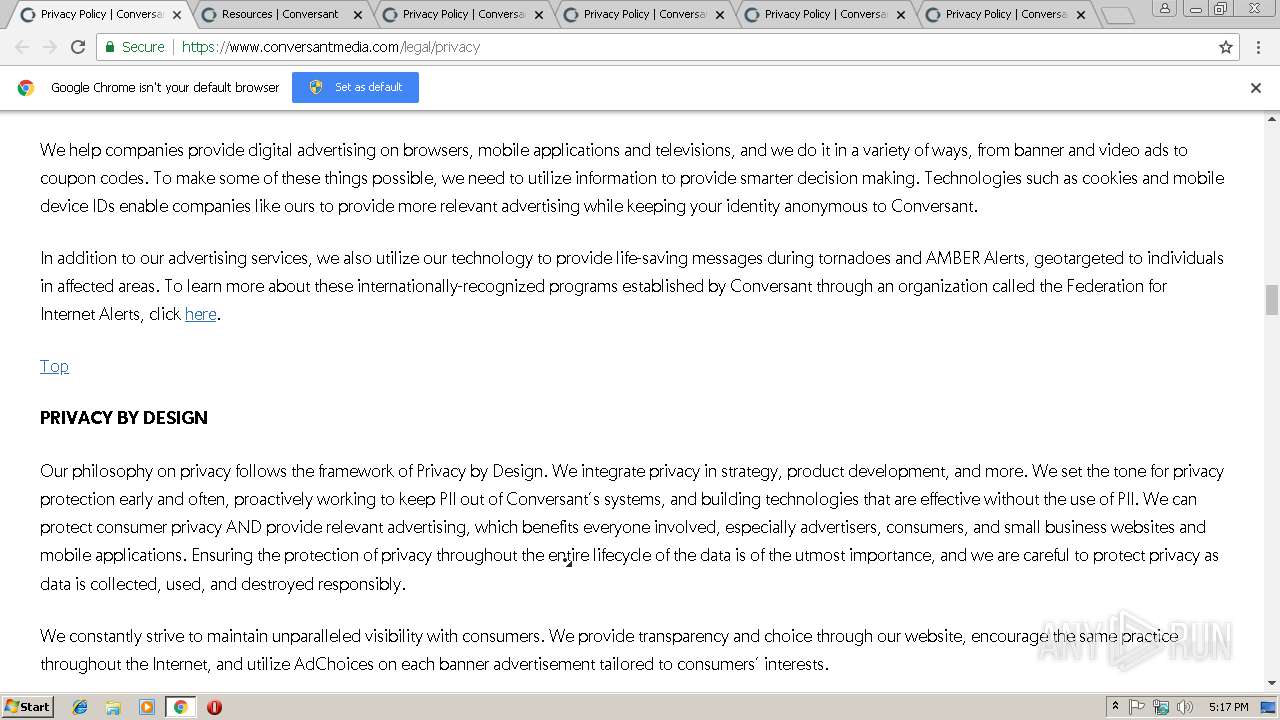Go forward with the forward arrow
This screenshot has width=1280, height=720.
point(50,47)
